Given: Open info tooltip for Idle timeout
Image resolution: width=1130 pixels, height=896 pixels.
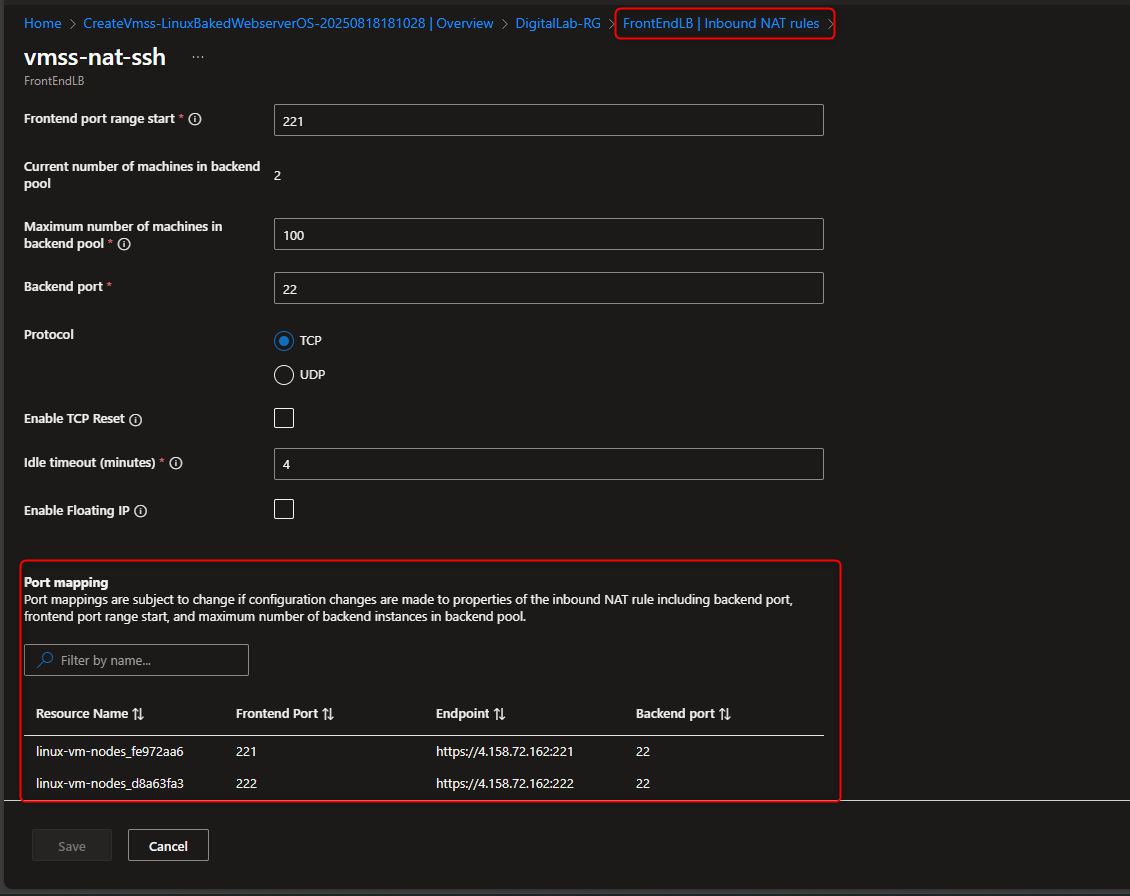Looking at the screenshot, I should click(x=175, y=462).
